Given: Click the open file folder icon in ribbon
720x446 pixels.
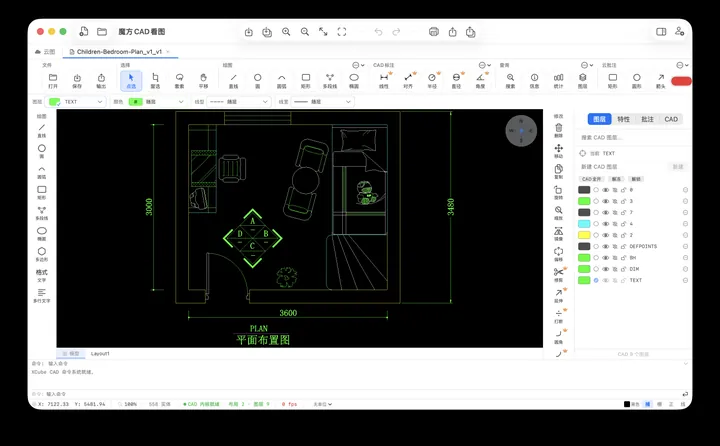Looking at the screenshot, I should 53,81.
